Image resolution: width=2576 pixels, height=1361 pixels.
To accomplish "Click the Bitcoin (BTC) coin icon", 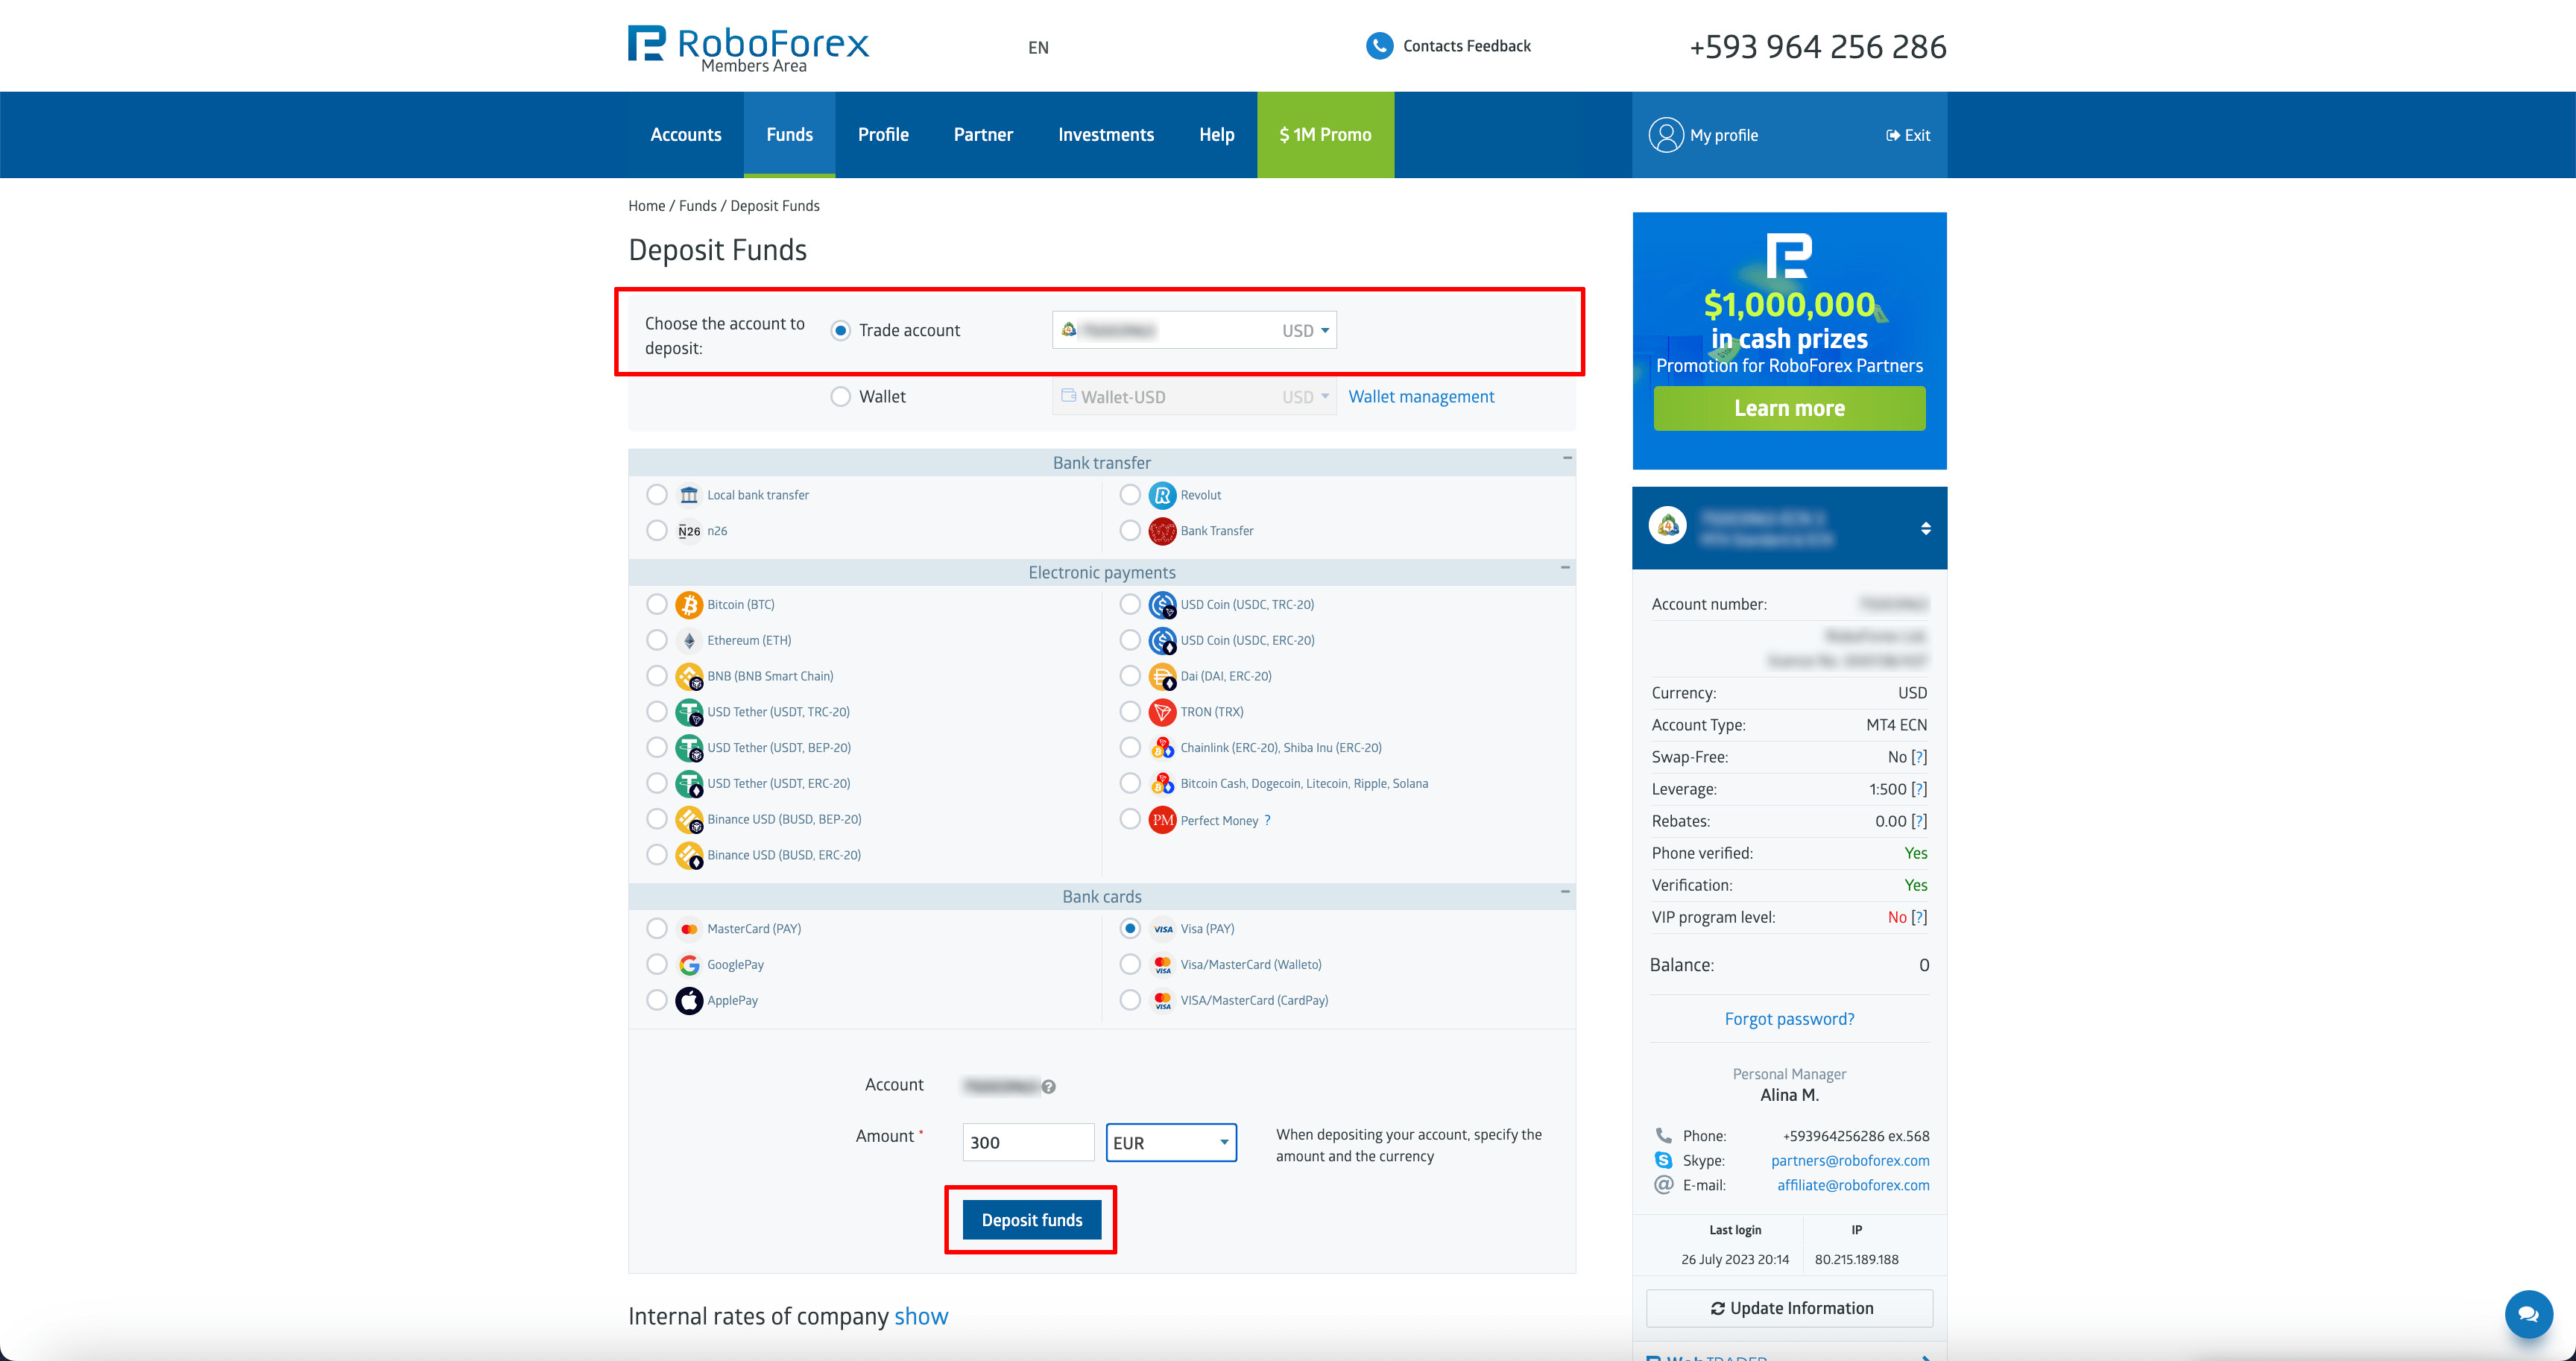I will click(689, 605).
